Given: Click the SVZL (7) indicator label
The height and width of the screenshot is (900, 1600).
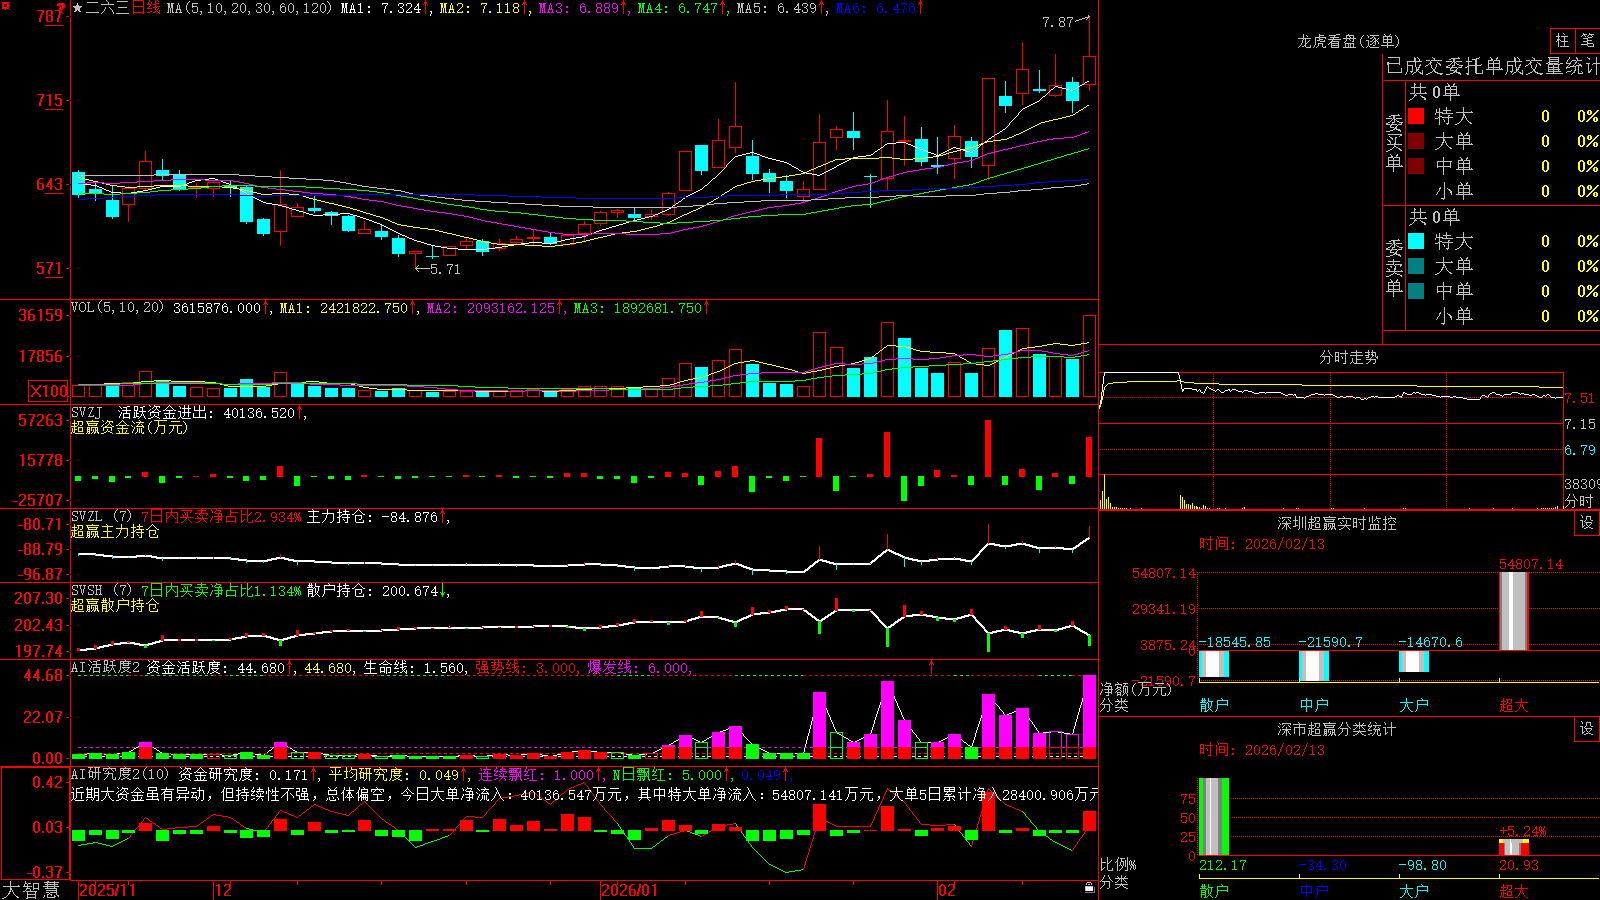Looking at the screenshot, I should [101, 516].
